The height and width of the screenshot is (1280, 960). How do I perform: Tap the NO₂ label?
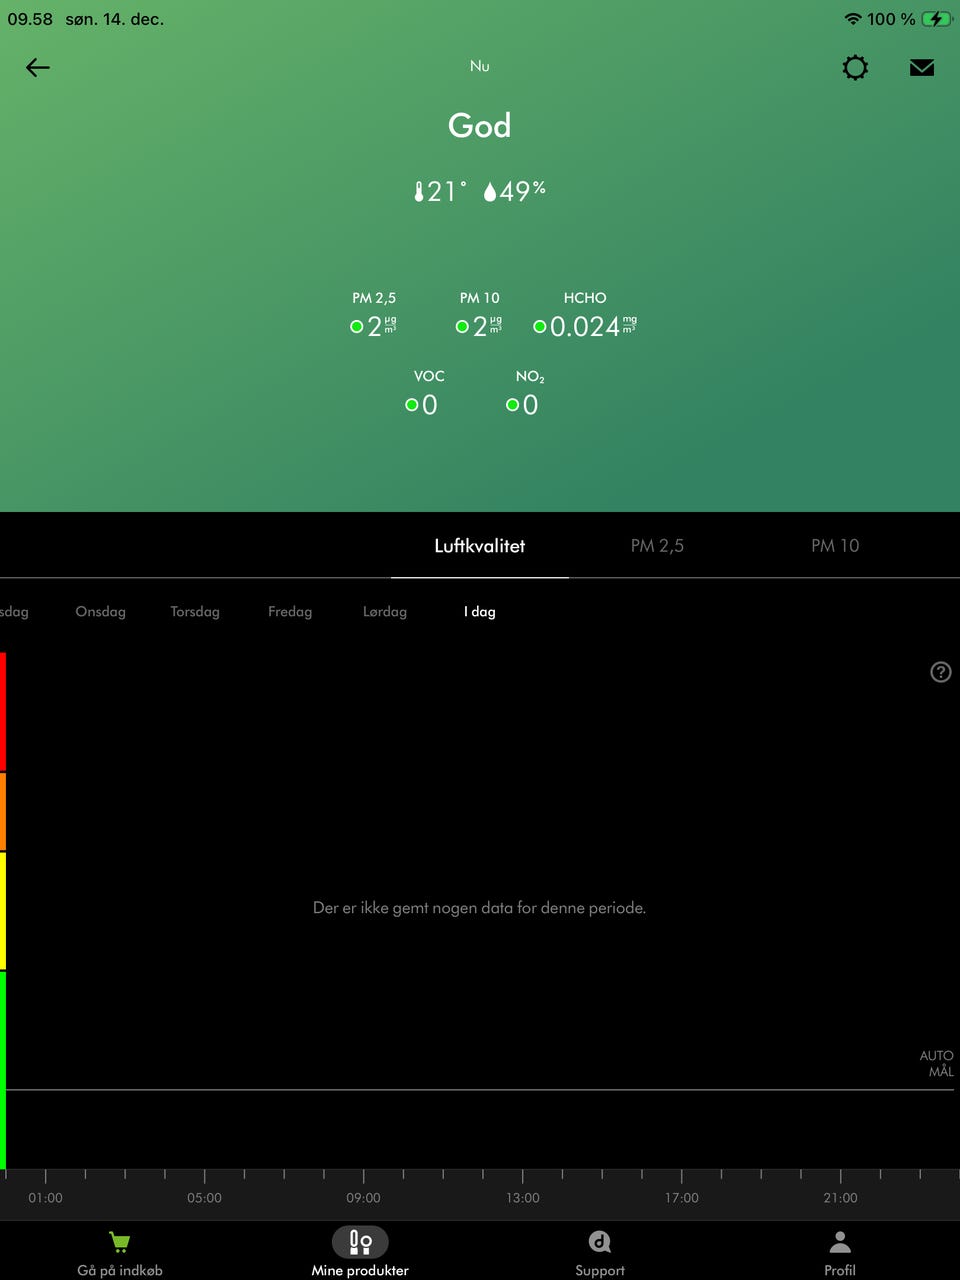coord(530,377)
